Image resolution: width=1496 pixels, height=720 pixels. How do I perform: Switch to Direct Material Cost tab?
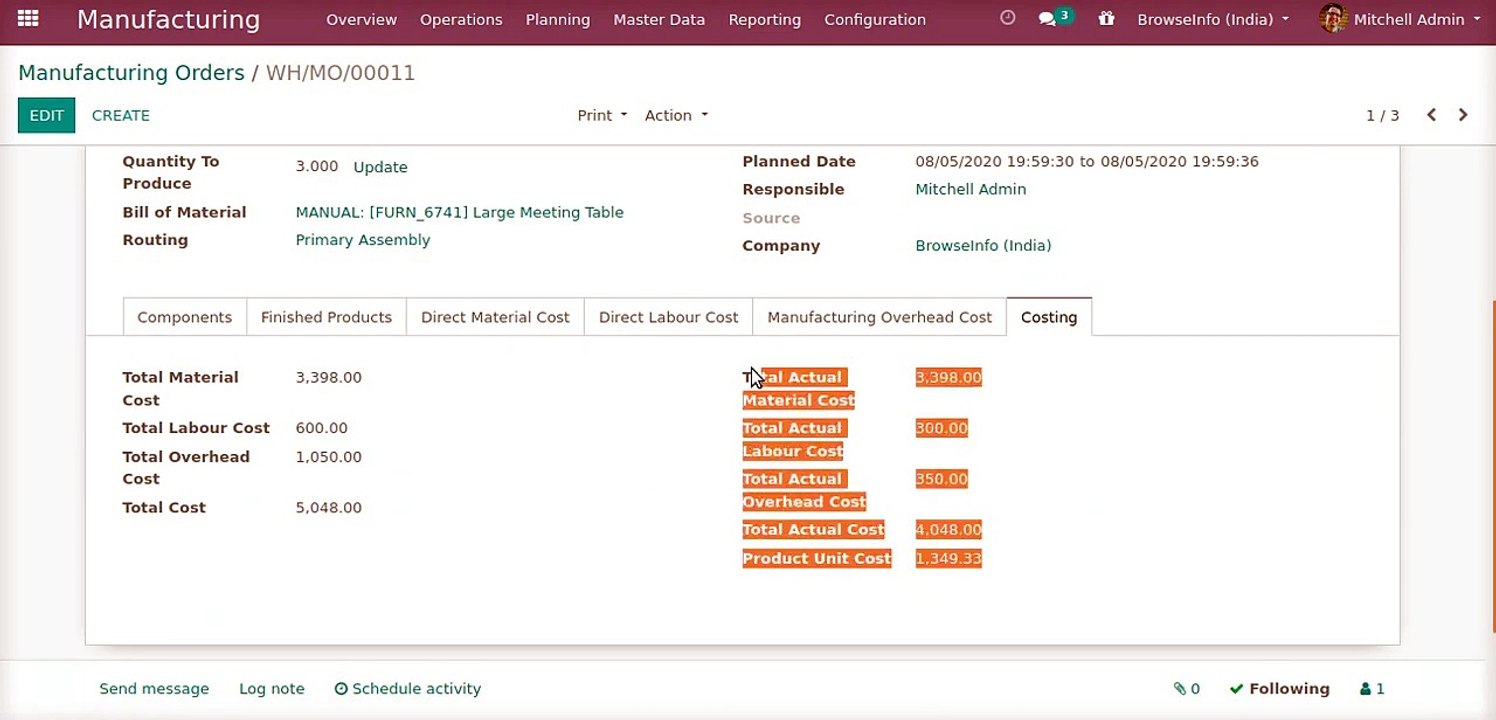[x=495, y=317]
